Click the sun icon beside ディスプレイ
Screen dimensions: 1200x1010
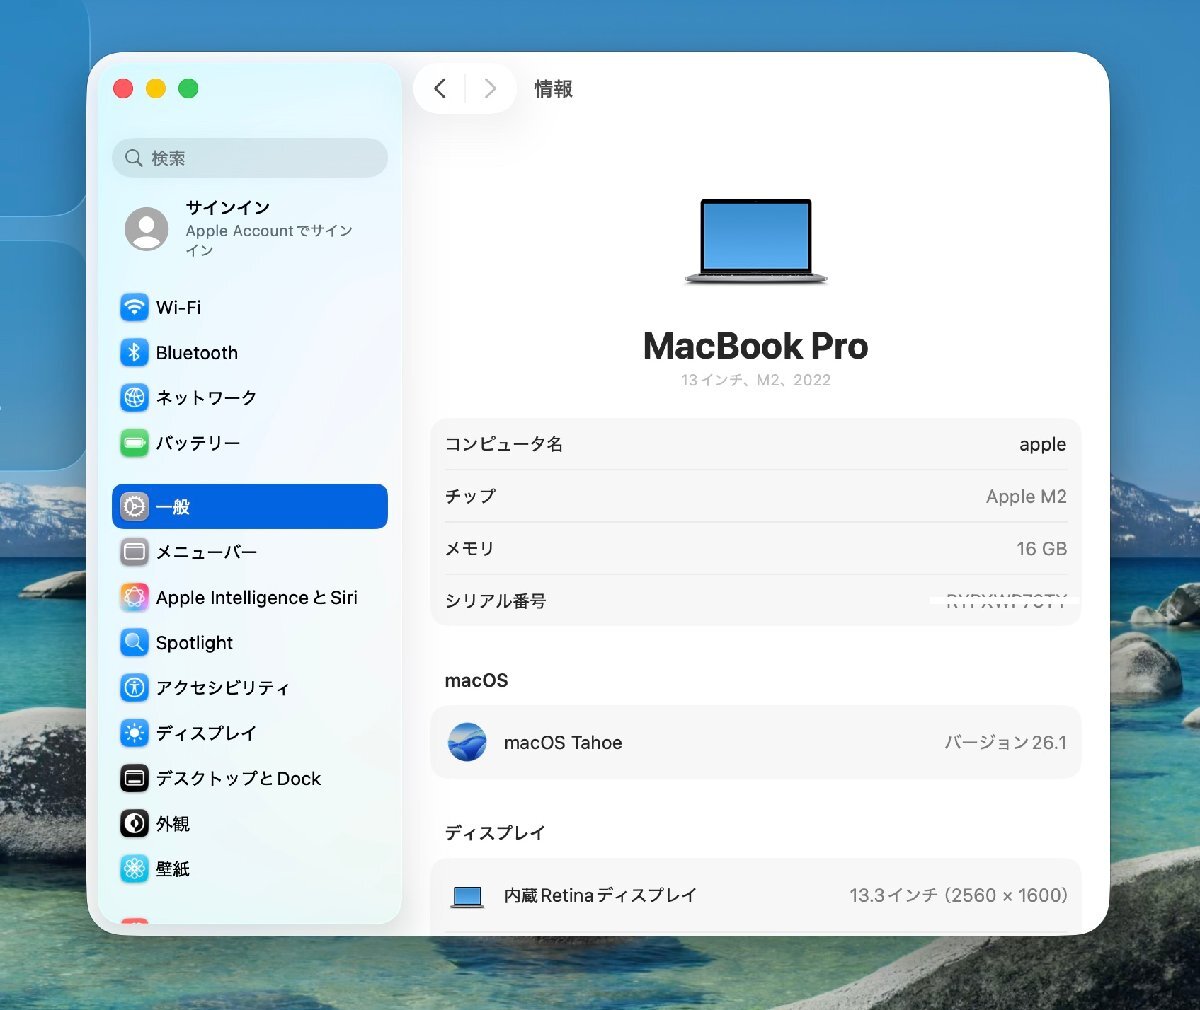(x=134, y=733)
